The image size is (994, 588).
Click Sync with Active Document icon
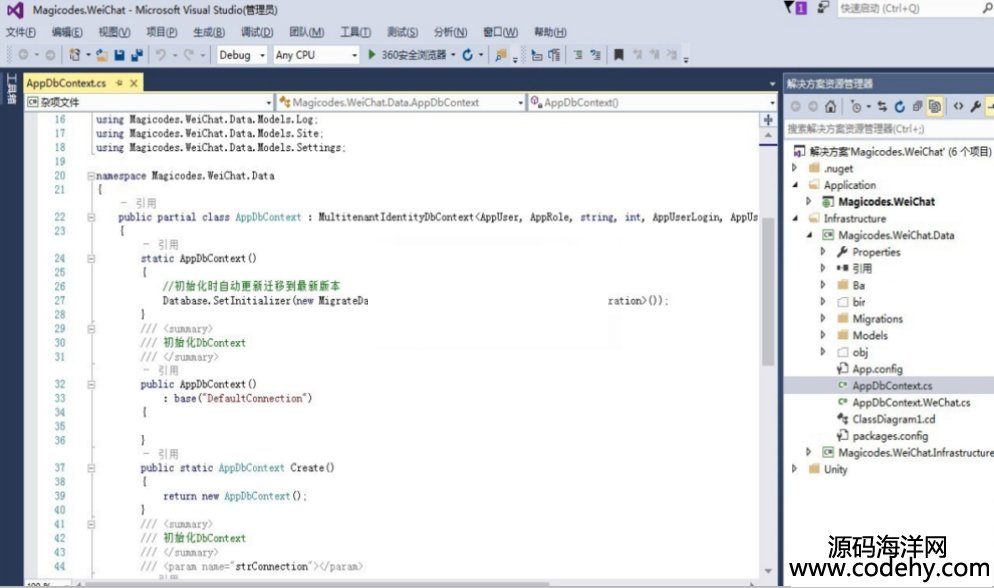882,106
